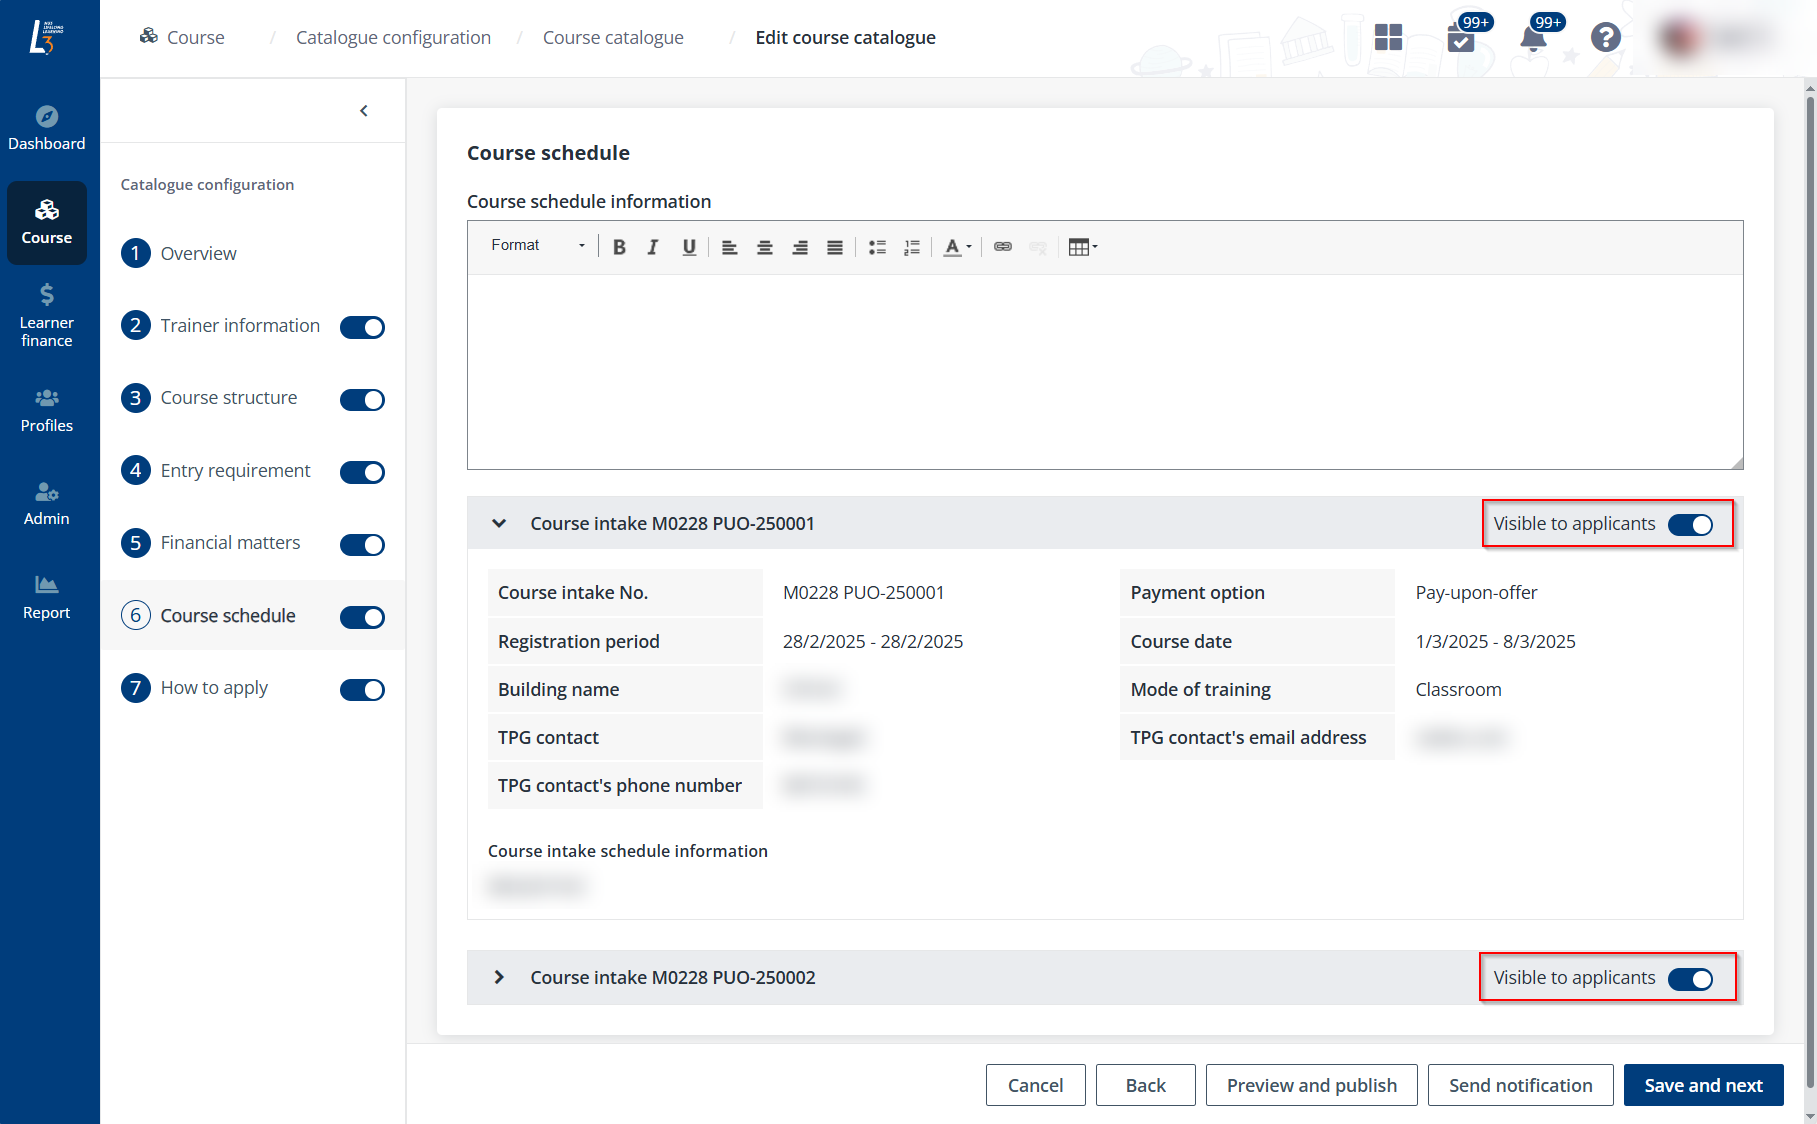
Task: Insert a bulleted list
Action: point(877,247)
